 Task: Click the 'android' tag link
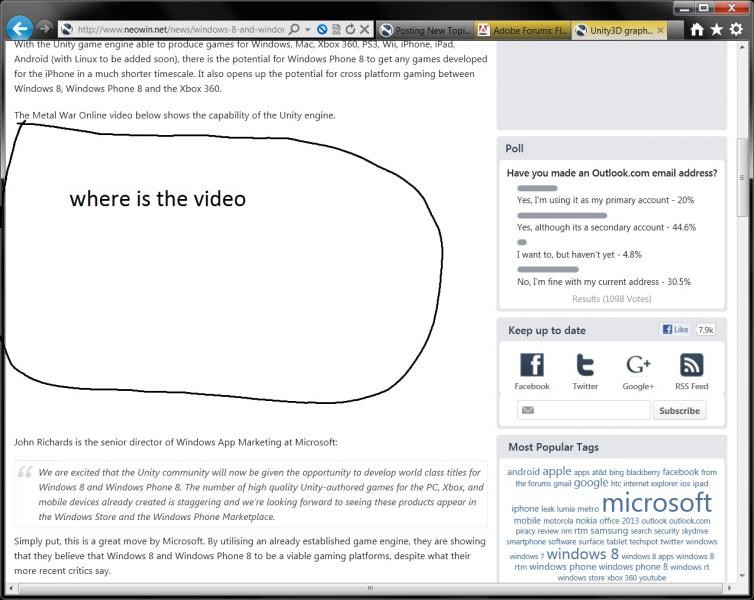click(x=523, y=472)
